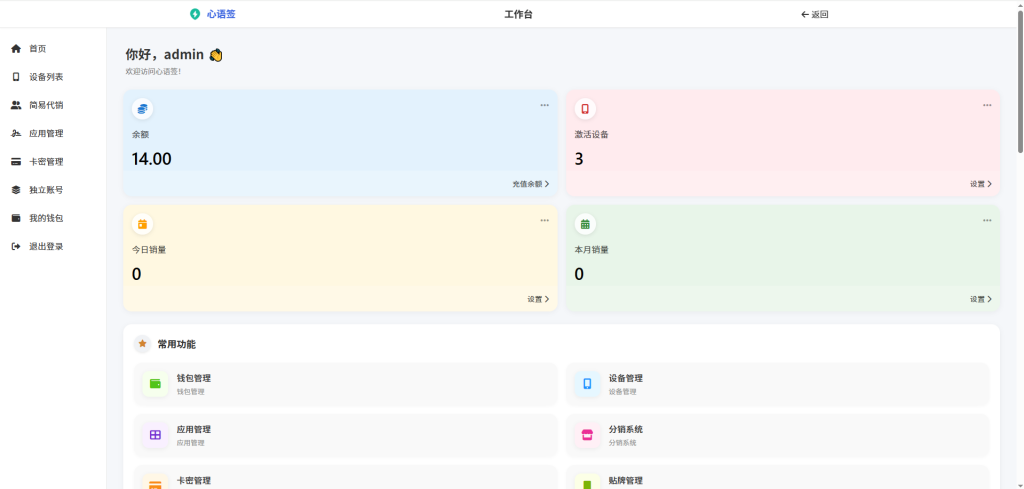This screenshot has width=1024, height=489.
Task: Open 卡密管理 from the sidebar
Action: pyautogui.click(x=46, y=162)
